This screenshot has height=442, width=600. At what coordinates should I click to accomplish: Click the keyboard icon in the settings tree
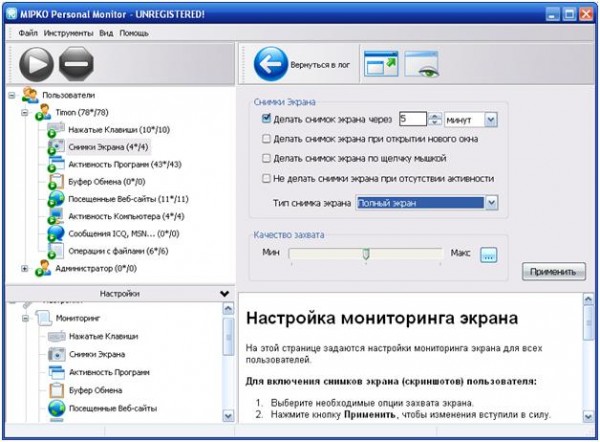[x=57, y=336]
